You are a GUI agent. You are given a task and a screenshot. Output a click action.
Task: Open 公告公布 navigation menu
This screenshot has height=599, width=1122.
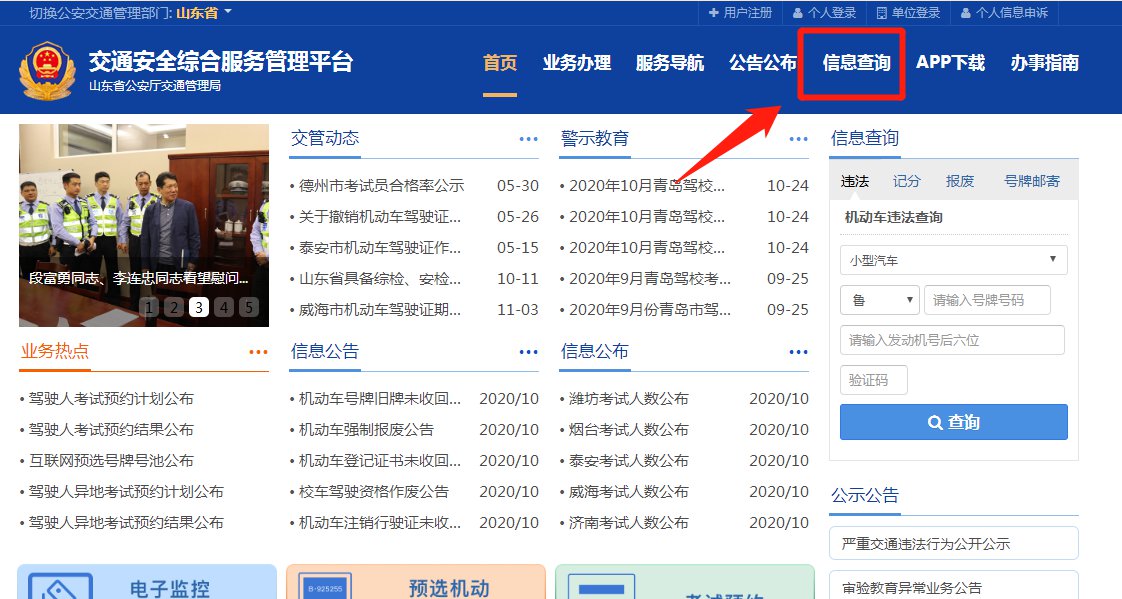[x=763, y=63]
